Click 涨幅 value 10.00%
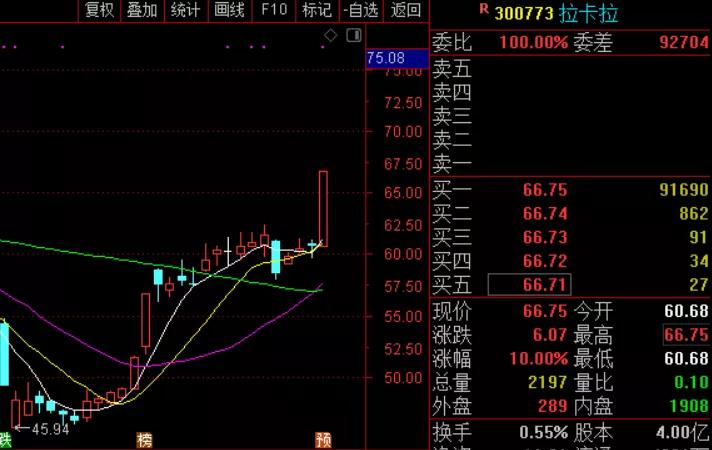712x450 pixels. coord(539,359)
